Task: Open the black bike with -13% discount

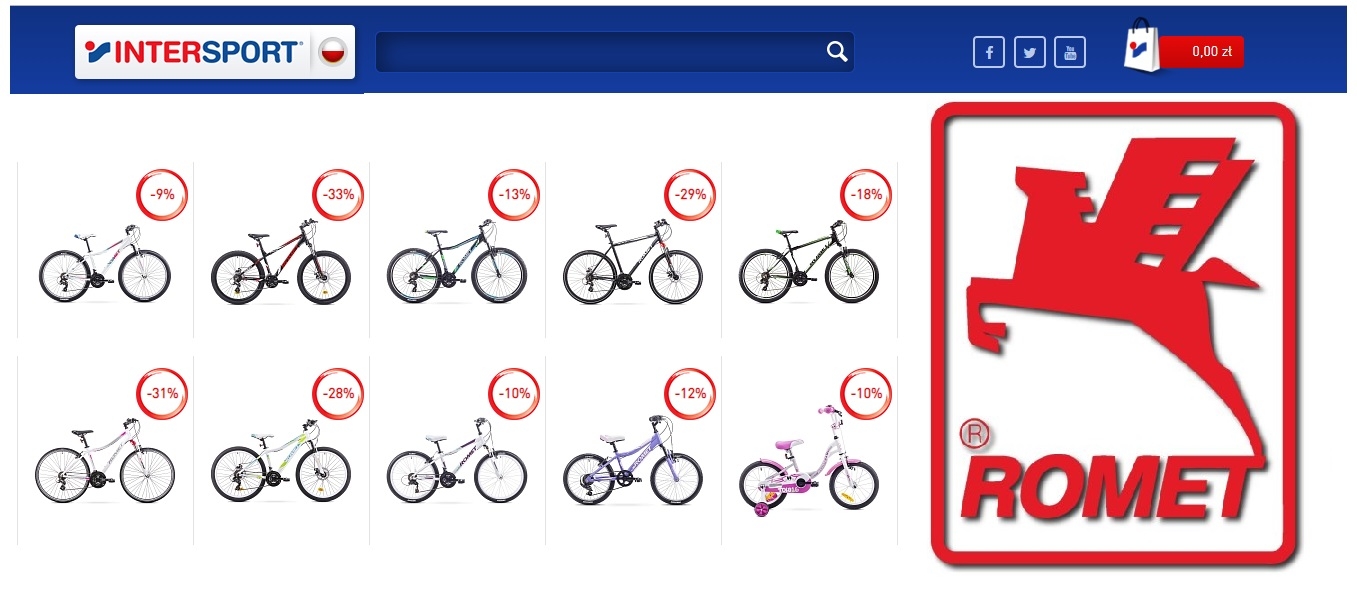Action: coord(457,262)
